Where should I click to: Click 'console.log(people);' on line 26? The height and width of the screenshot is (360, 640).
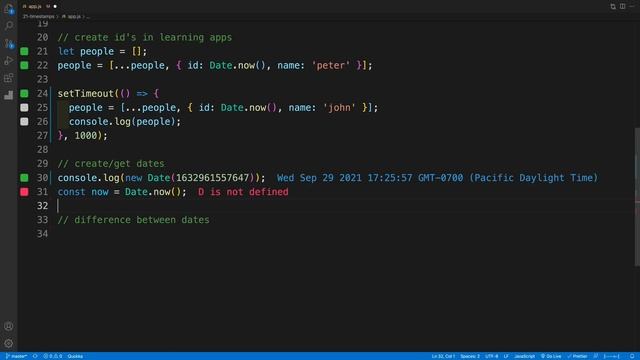124,121
